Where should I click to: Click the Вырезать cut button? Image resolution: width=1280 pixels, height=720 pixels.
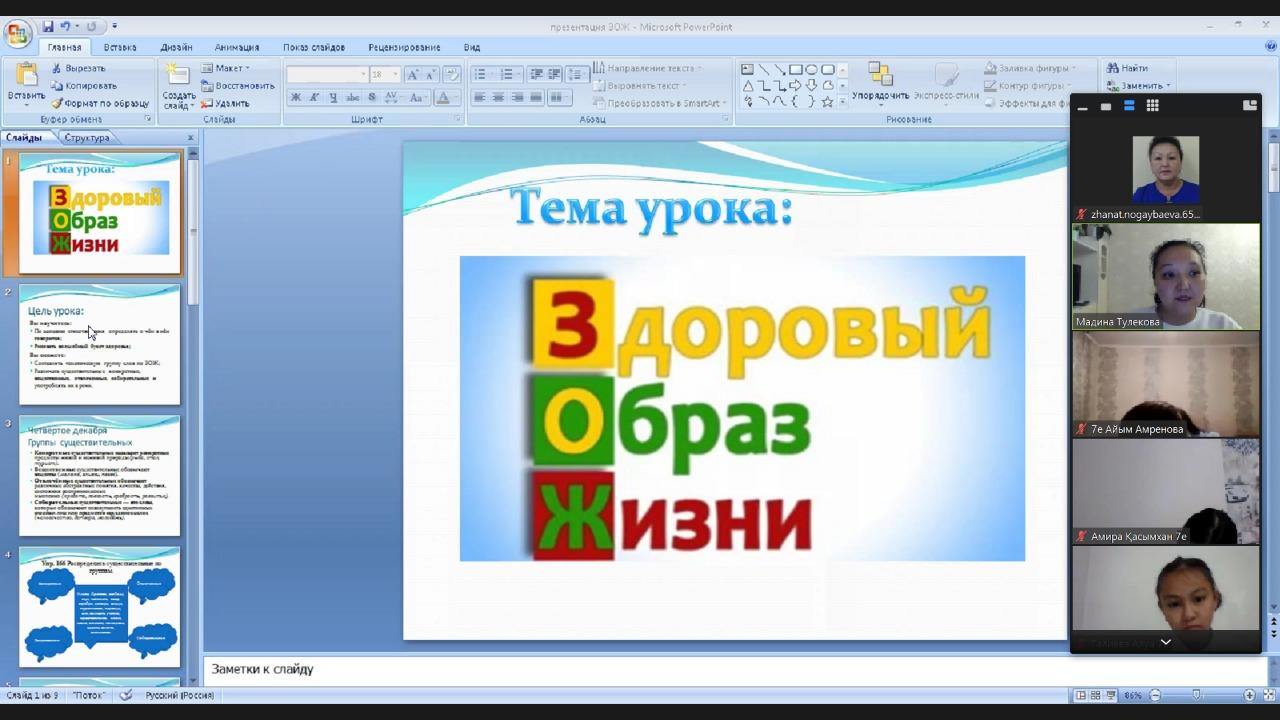80,68
